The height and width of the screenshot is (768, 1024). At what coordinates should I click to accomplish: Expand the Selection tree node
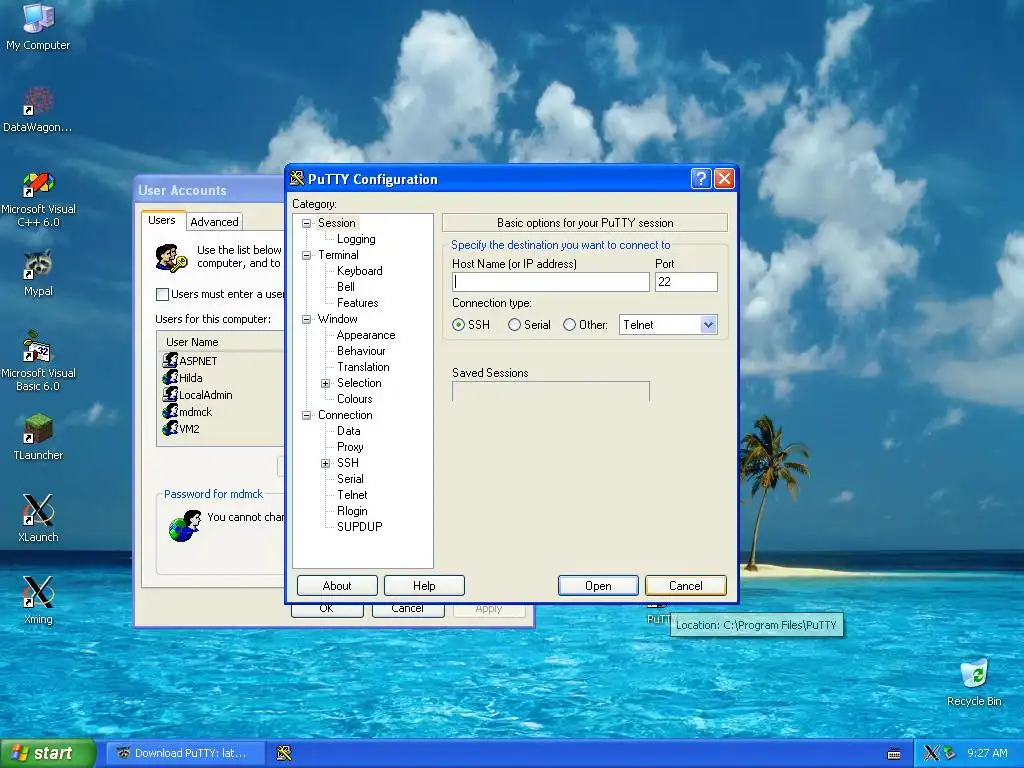(325, 383)
